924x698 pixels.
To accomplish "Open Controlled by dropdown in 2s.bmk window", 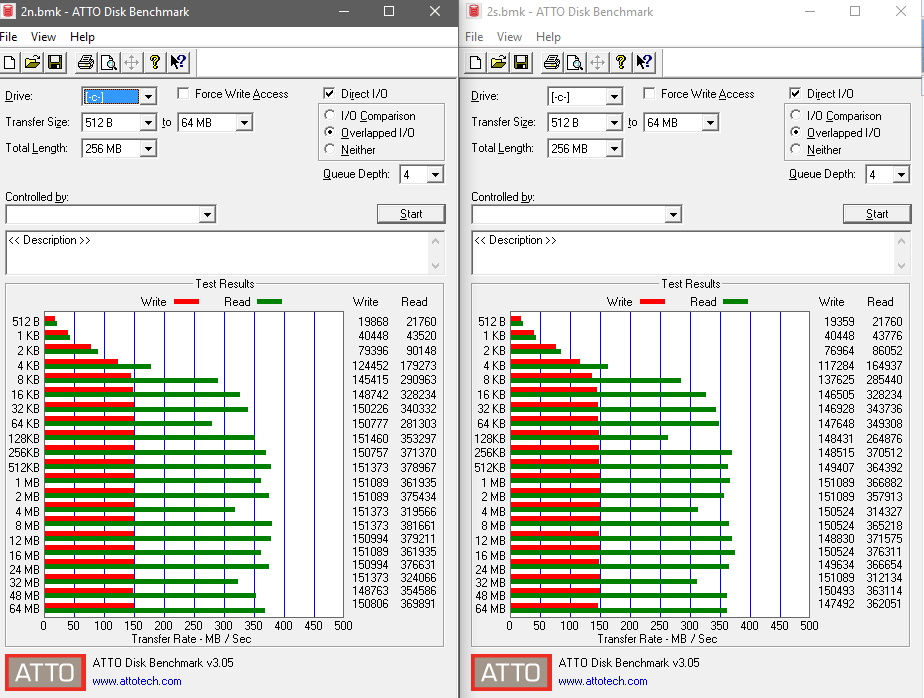I will click(673, 215).
